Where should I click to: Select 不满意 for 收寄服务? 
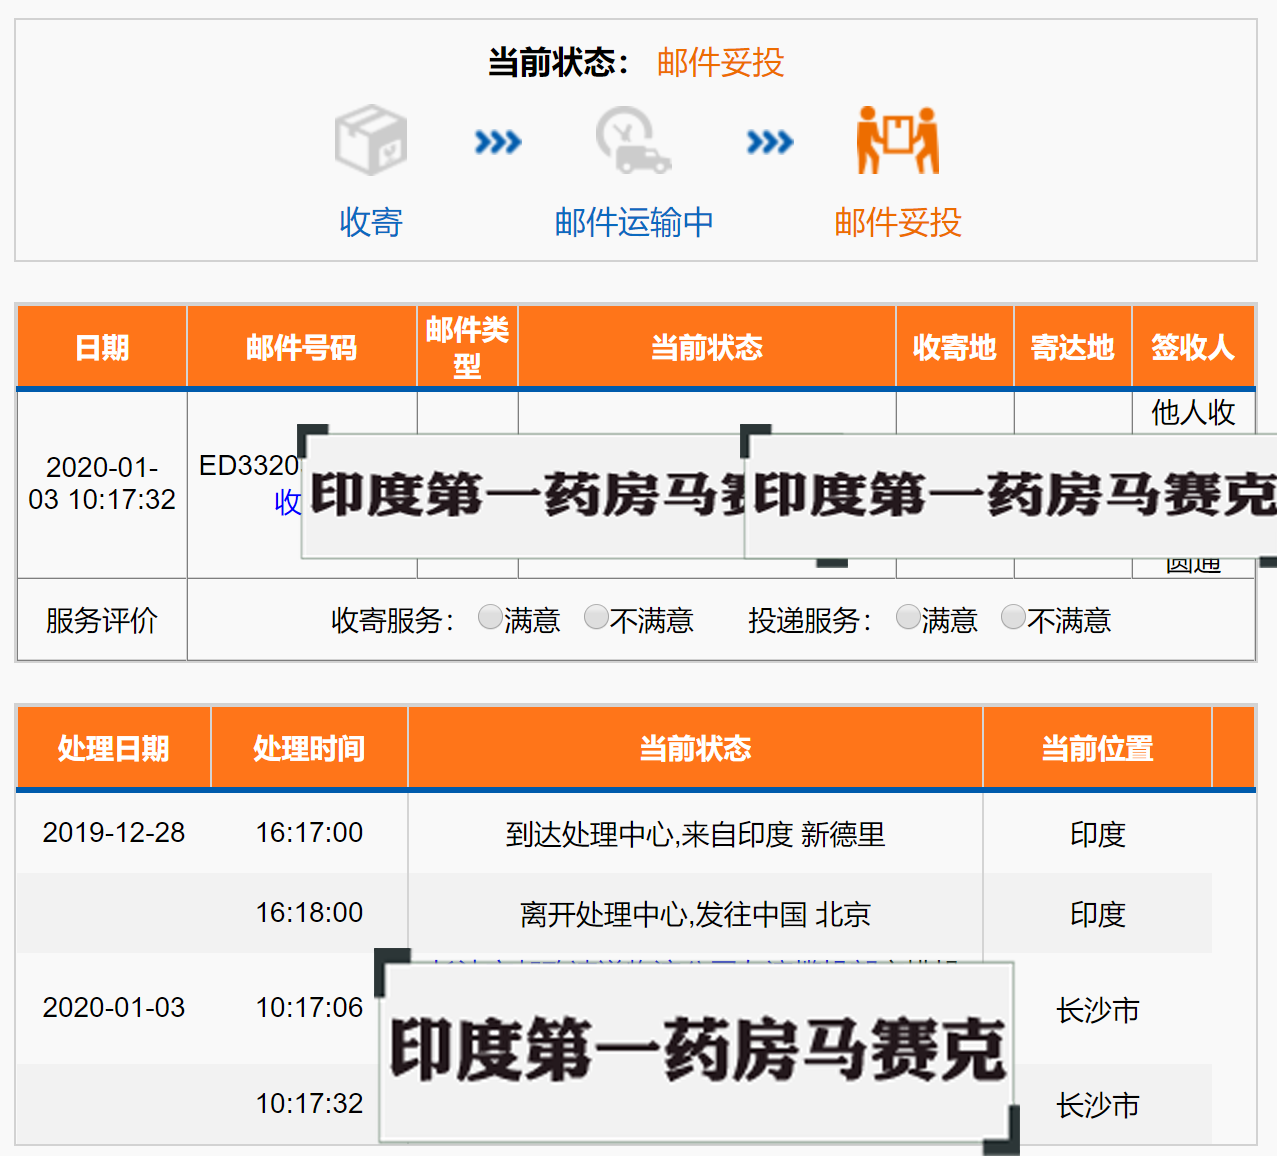click(596, 618)
